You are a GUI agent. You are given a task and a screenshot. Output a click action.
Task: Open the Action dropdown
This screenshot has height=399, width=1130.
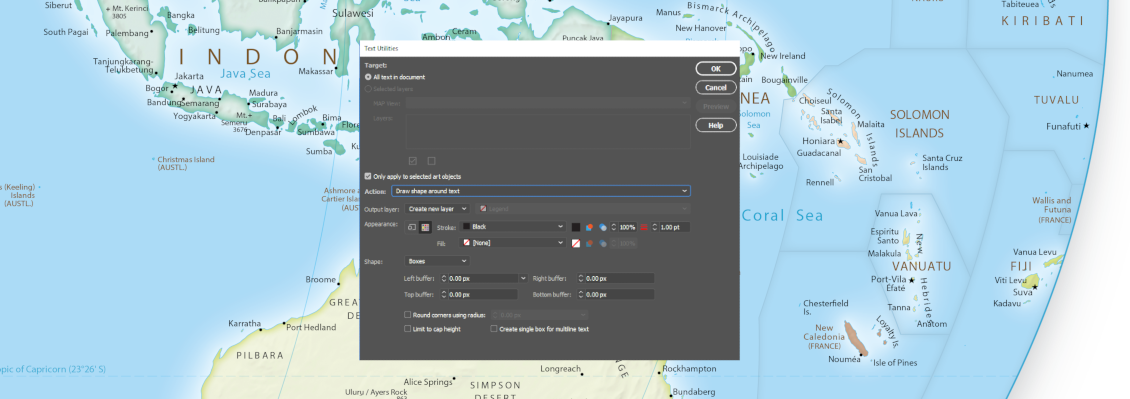(541, 191)
